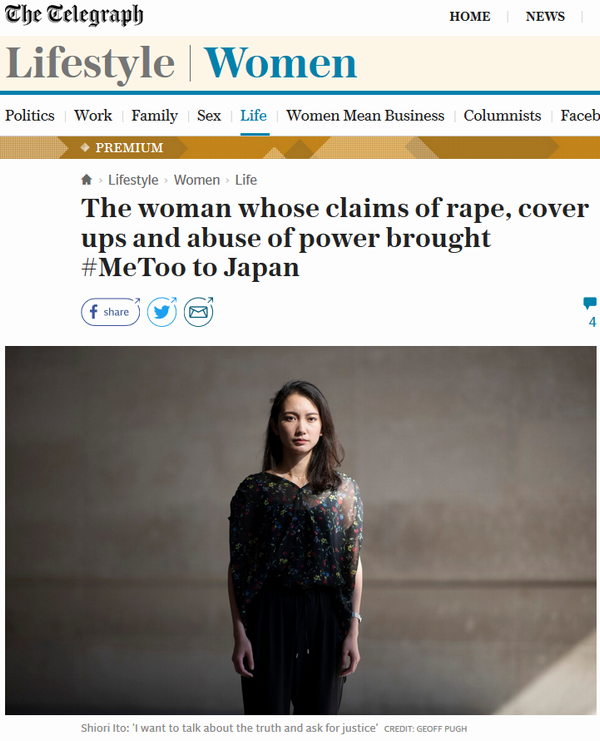Open Women Mean Business section
600x741 pixels.
365,116
